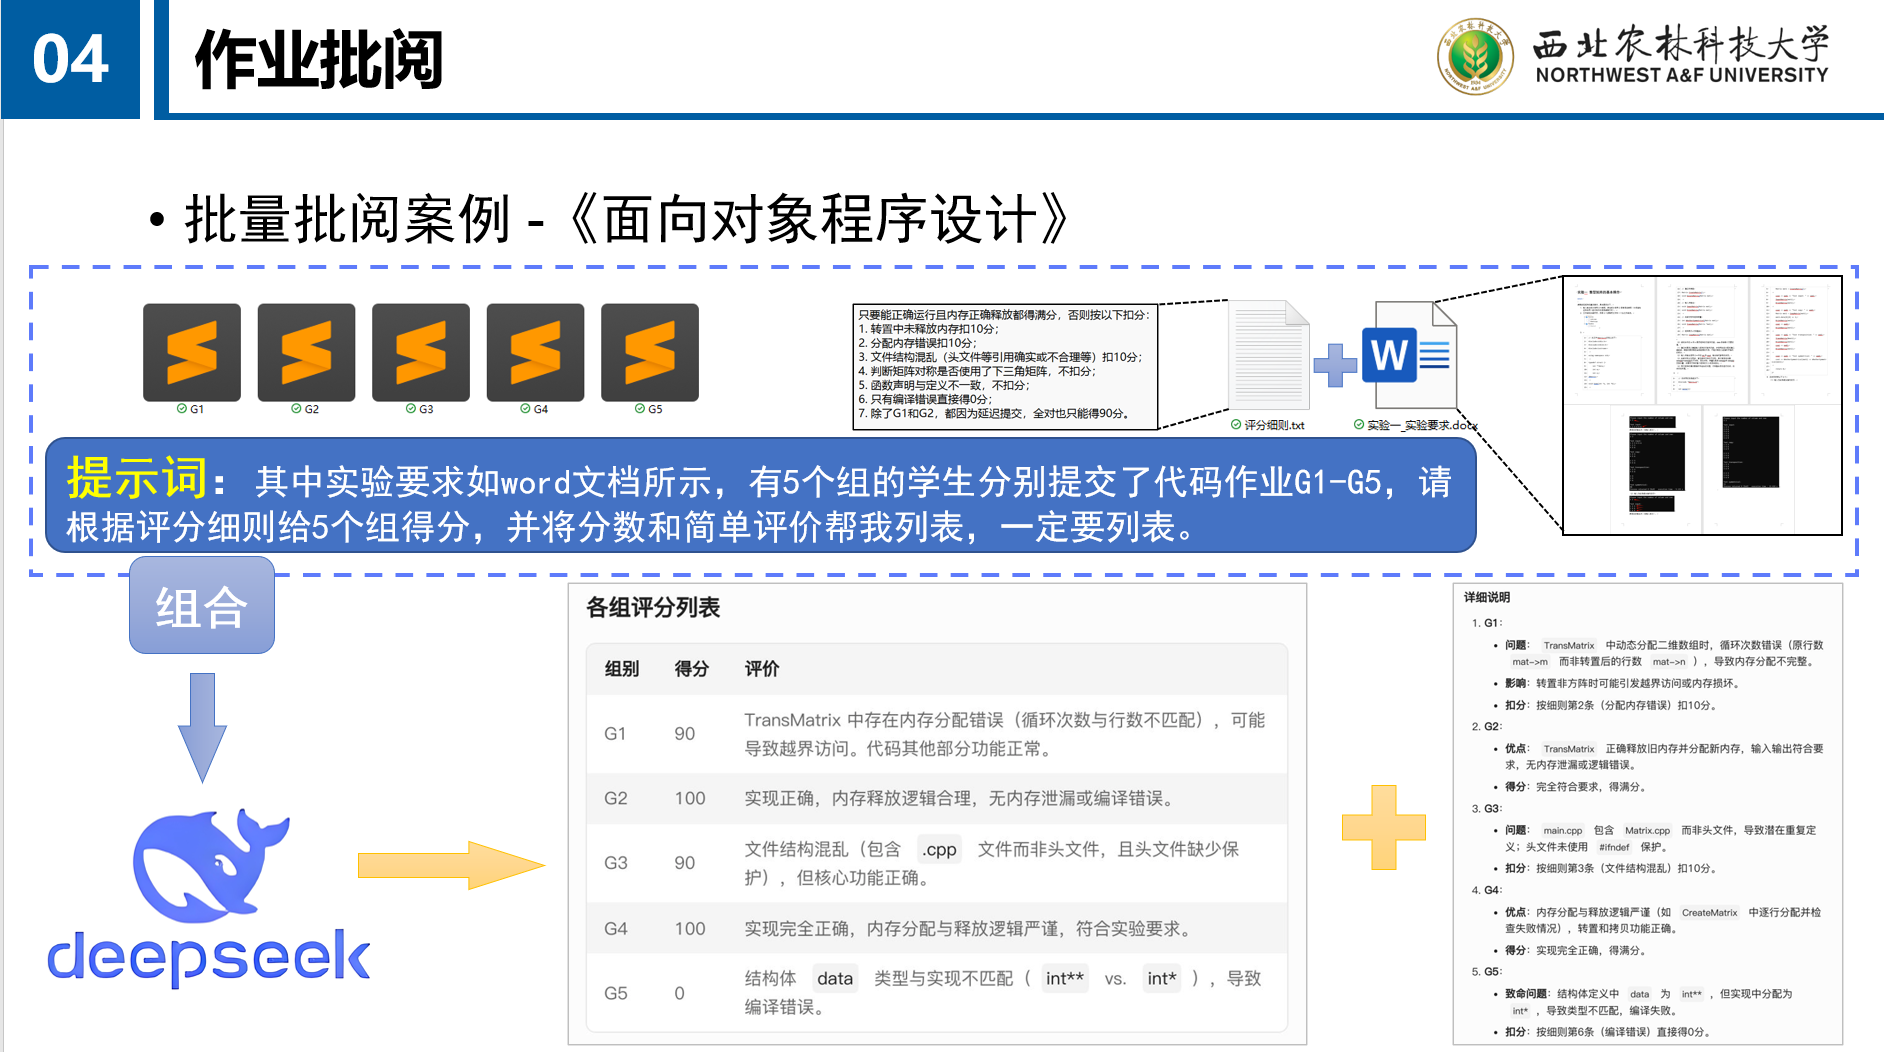Click the G4 Sublime Text file icon
This screenshot has height=1052, width=1884.
[x=535, y=352]
